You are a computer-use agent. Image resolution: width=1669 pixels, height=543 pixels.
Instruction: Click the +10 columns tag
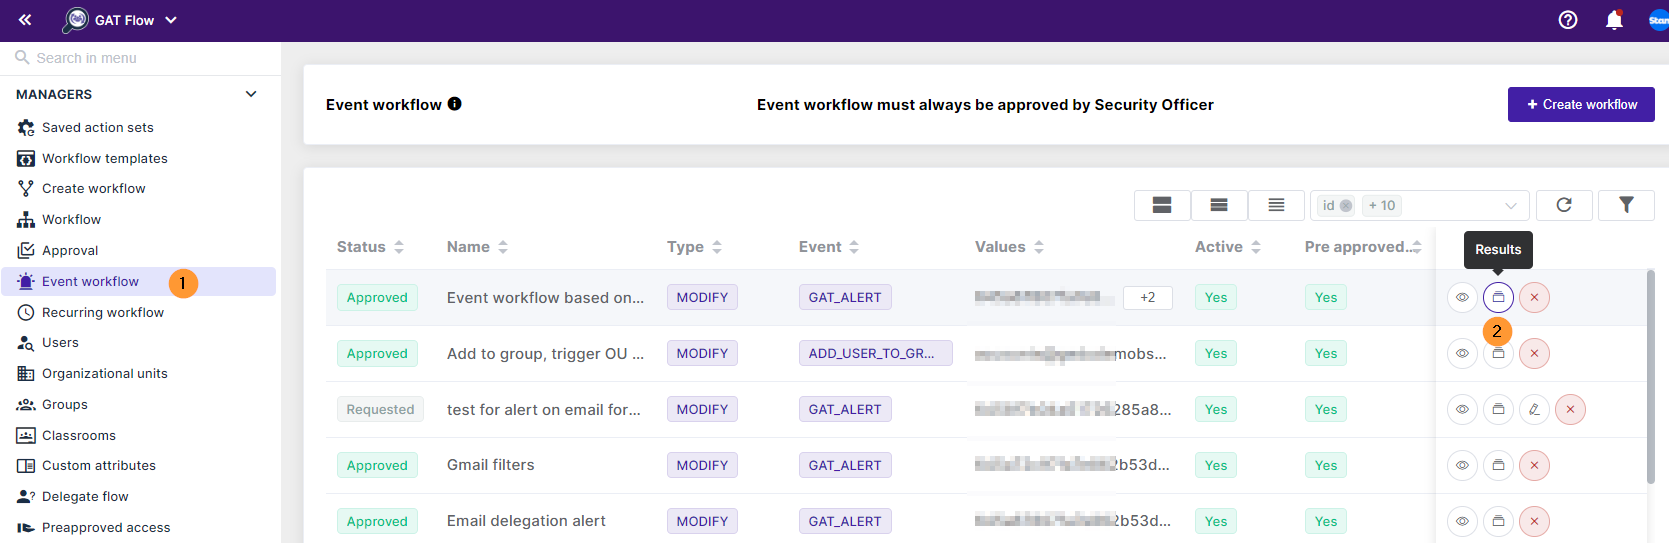click(x=1382, y=206)
